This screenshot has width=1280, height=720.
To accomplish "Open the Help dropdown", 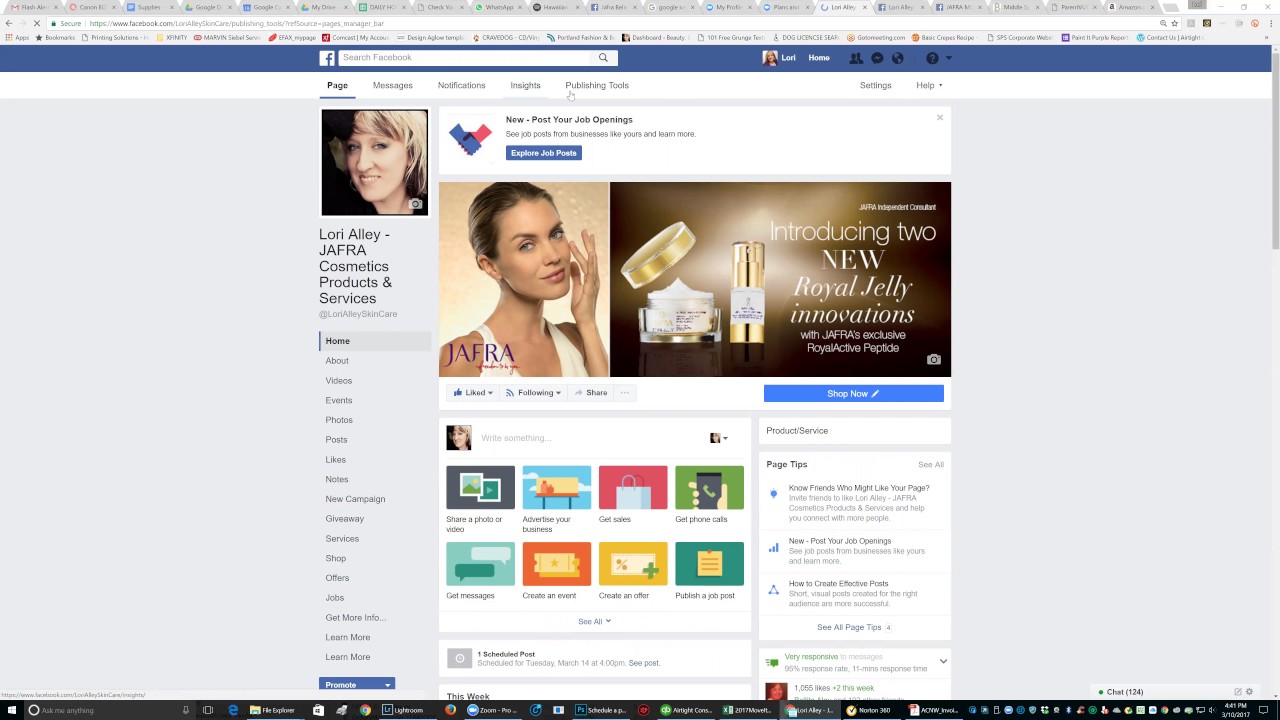I will click(929, 85).
